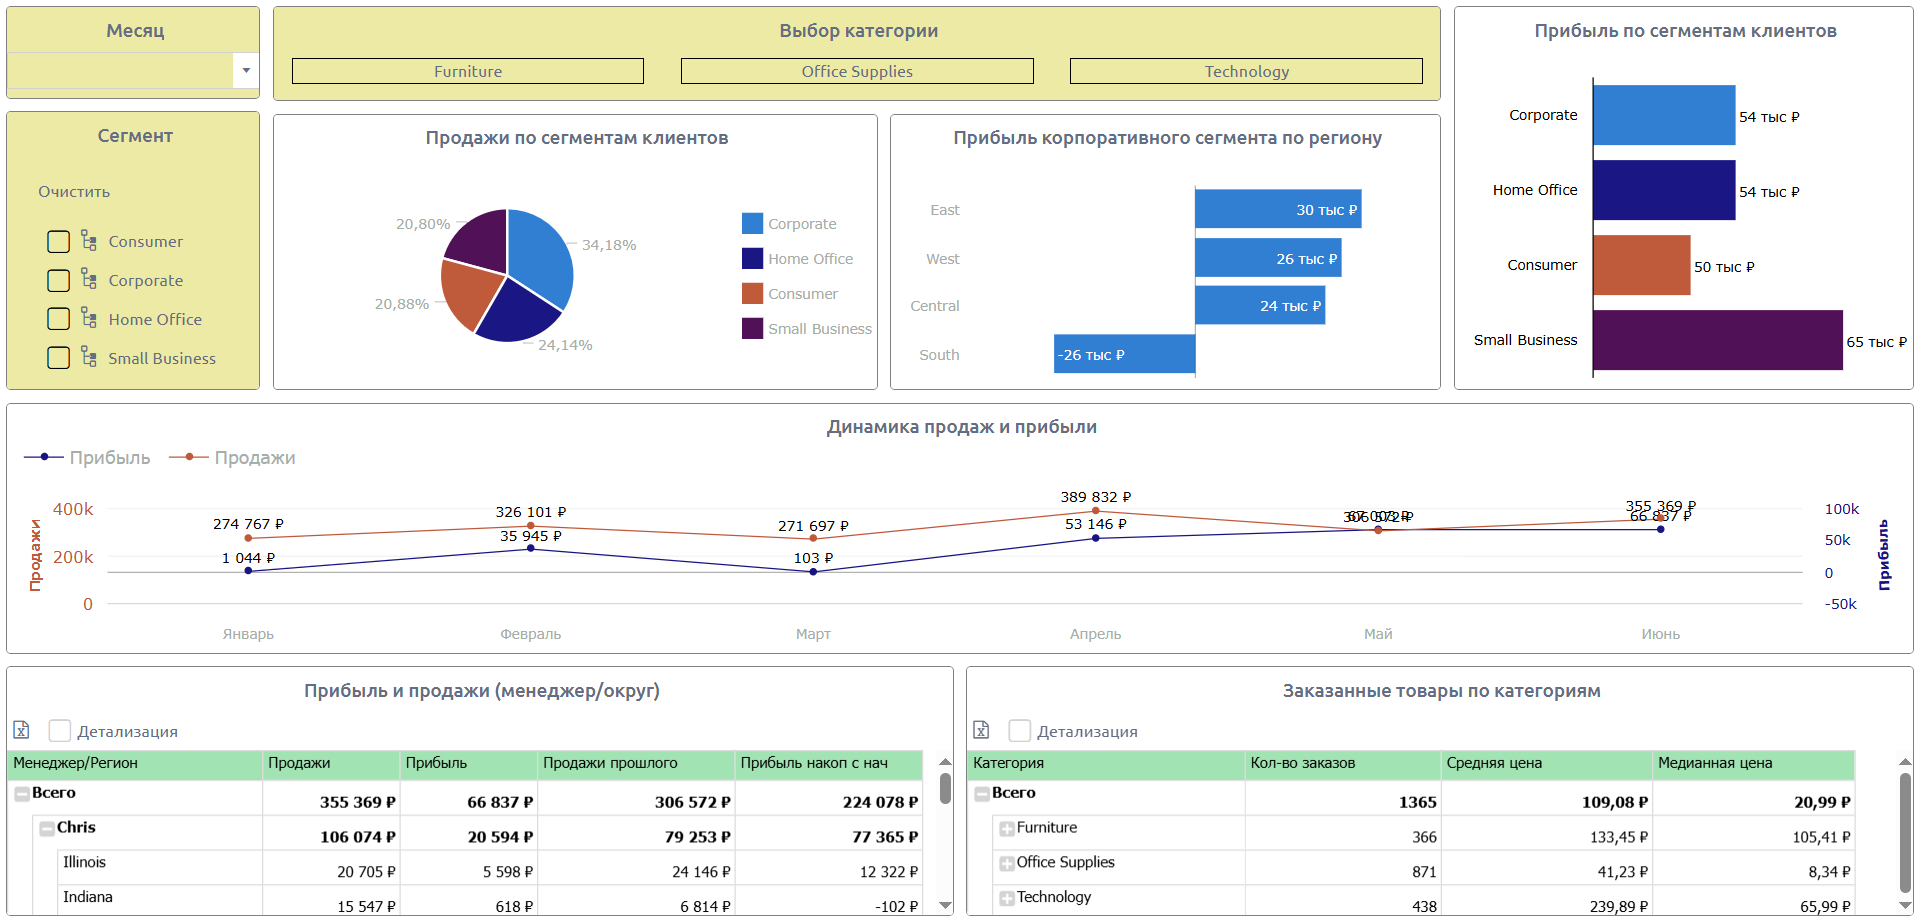Screen dimensions: 1917x920
Task: Click Очистить to clear segment filter
Action: click(x=74, y=192)
